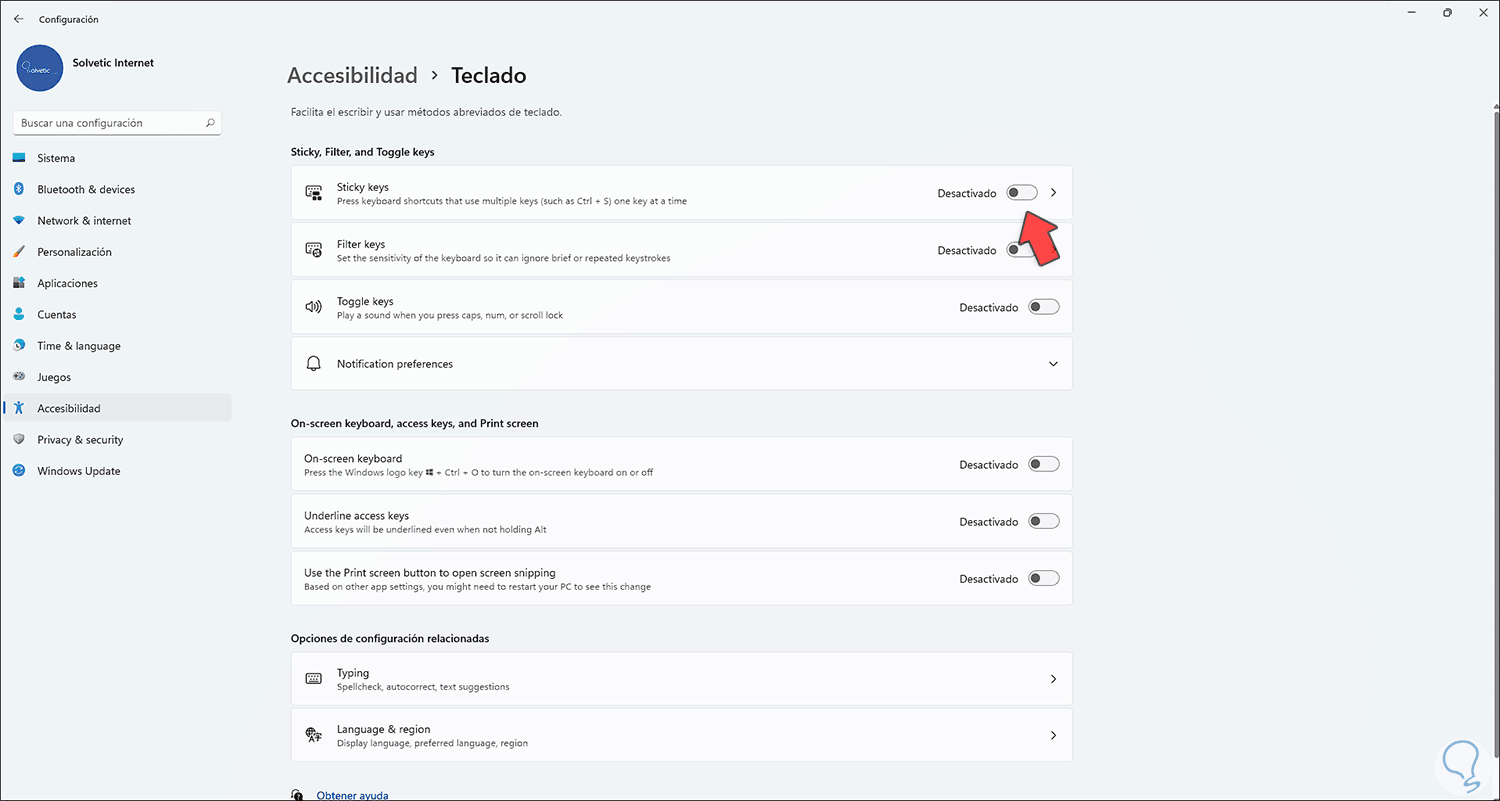Click the back arrow icon in title bar
Image resolution: width=1500 pixels, height=801 pixels.
pyautogui.click(x=18, y=19)
